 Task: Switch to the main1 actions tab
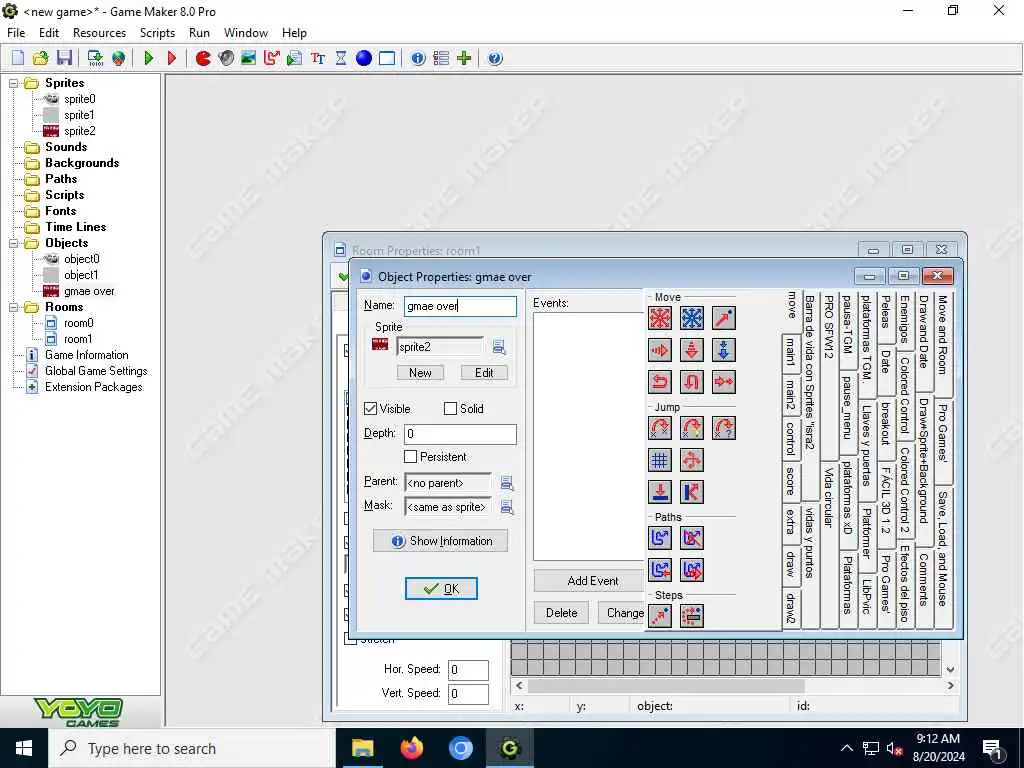pyautogui.click(x=791, y=351)
